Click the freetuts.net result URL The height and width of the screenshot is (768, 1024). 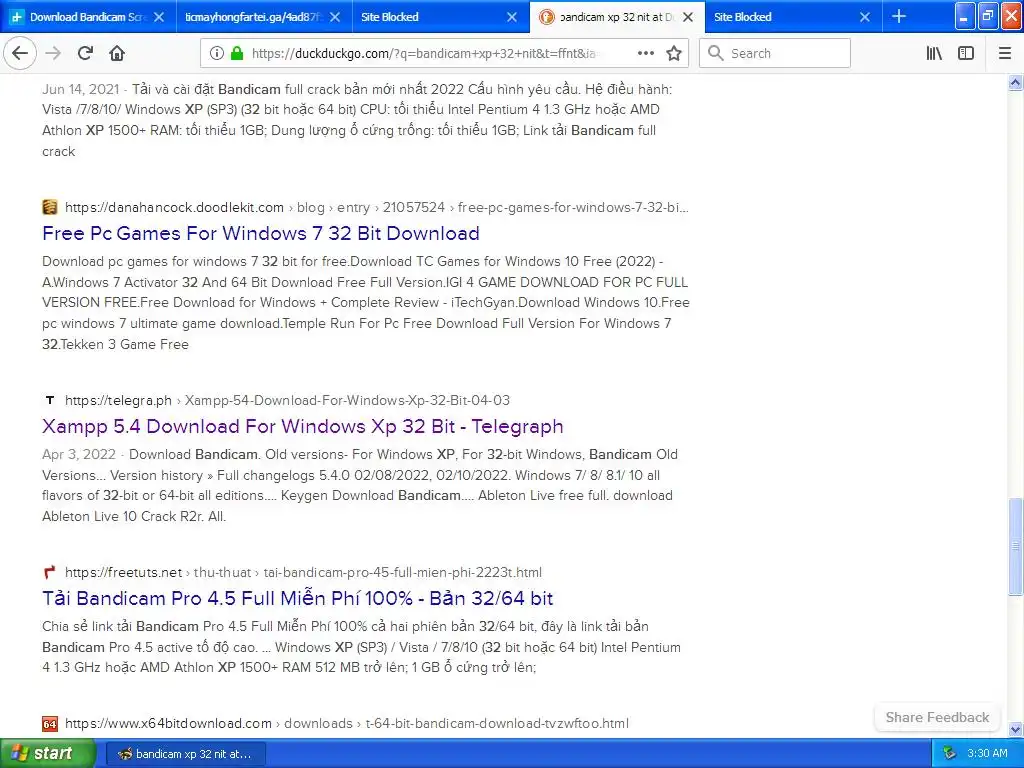[x=123, y=572]
